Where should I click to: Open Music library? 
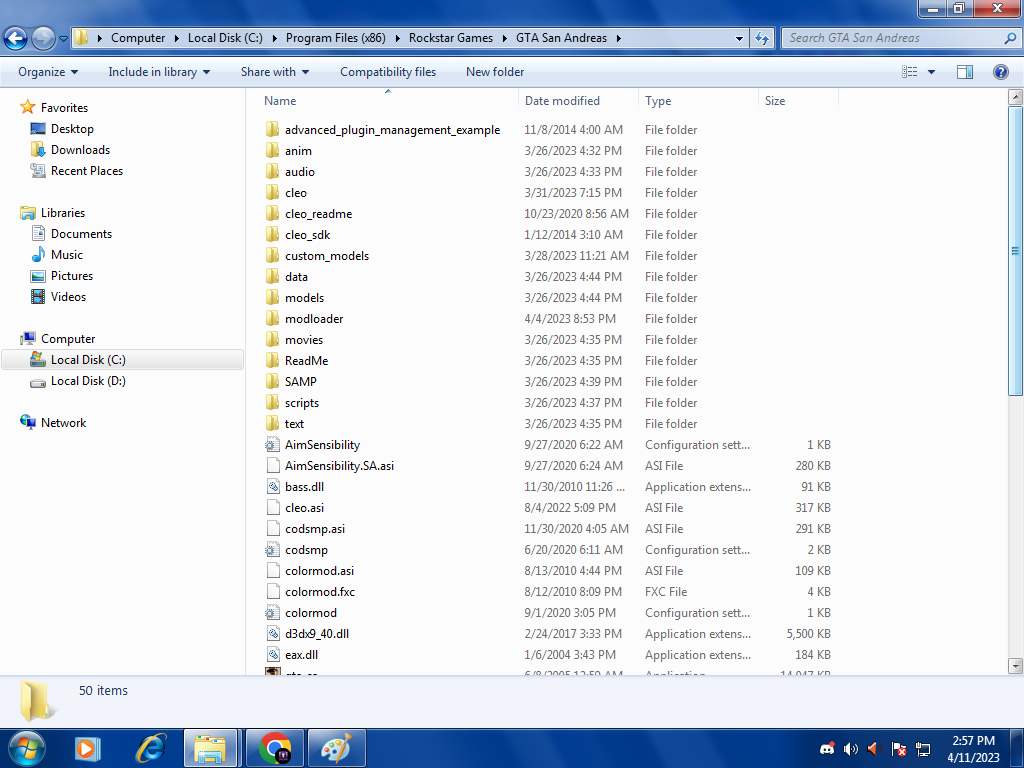tap(57, 255)
